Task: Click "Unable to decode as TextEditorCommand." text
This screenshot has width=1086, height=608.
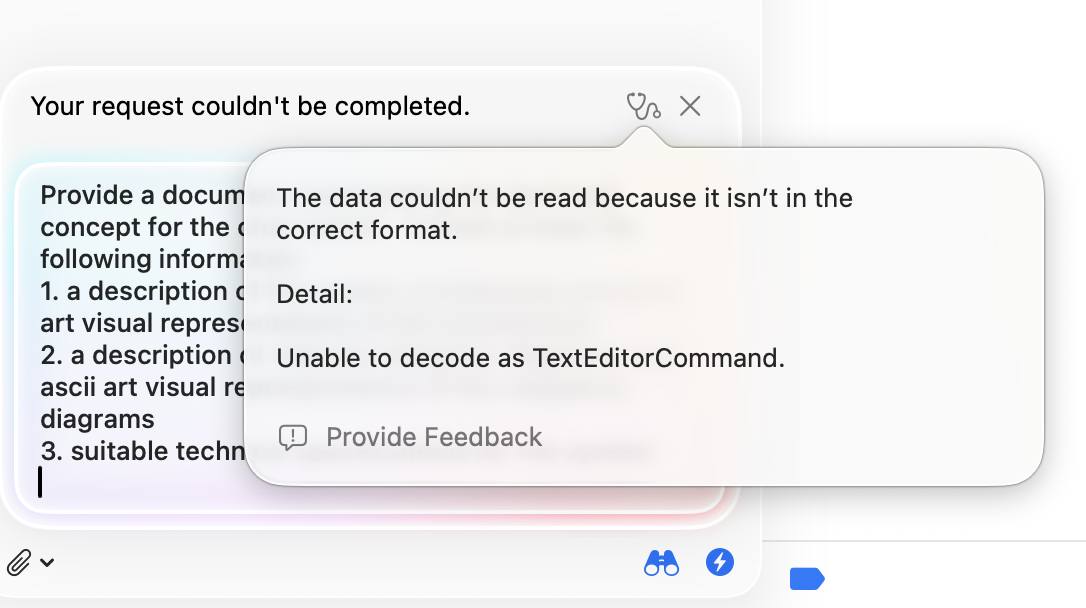Action: click(530, 358)
